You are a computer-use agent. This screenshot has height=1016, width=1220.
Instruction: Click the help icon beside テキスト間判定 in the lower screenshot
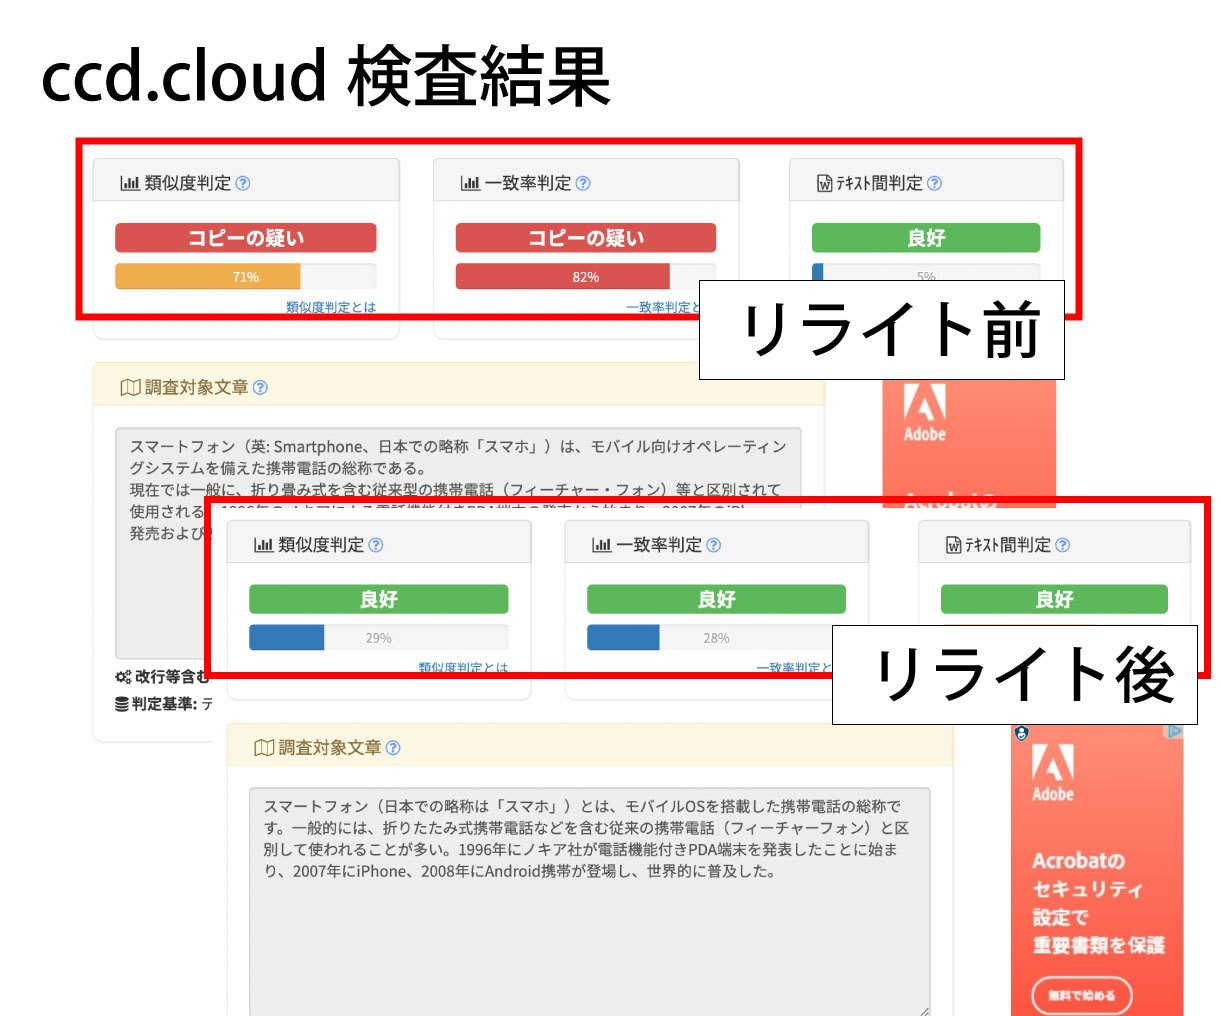[1063, 546]
